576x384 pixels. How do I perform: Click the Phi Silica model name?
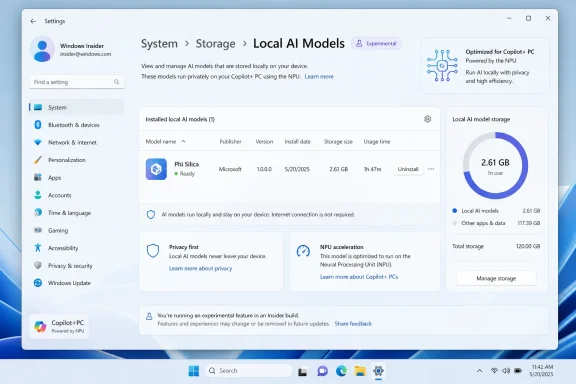[186, 164]
